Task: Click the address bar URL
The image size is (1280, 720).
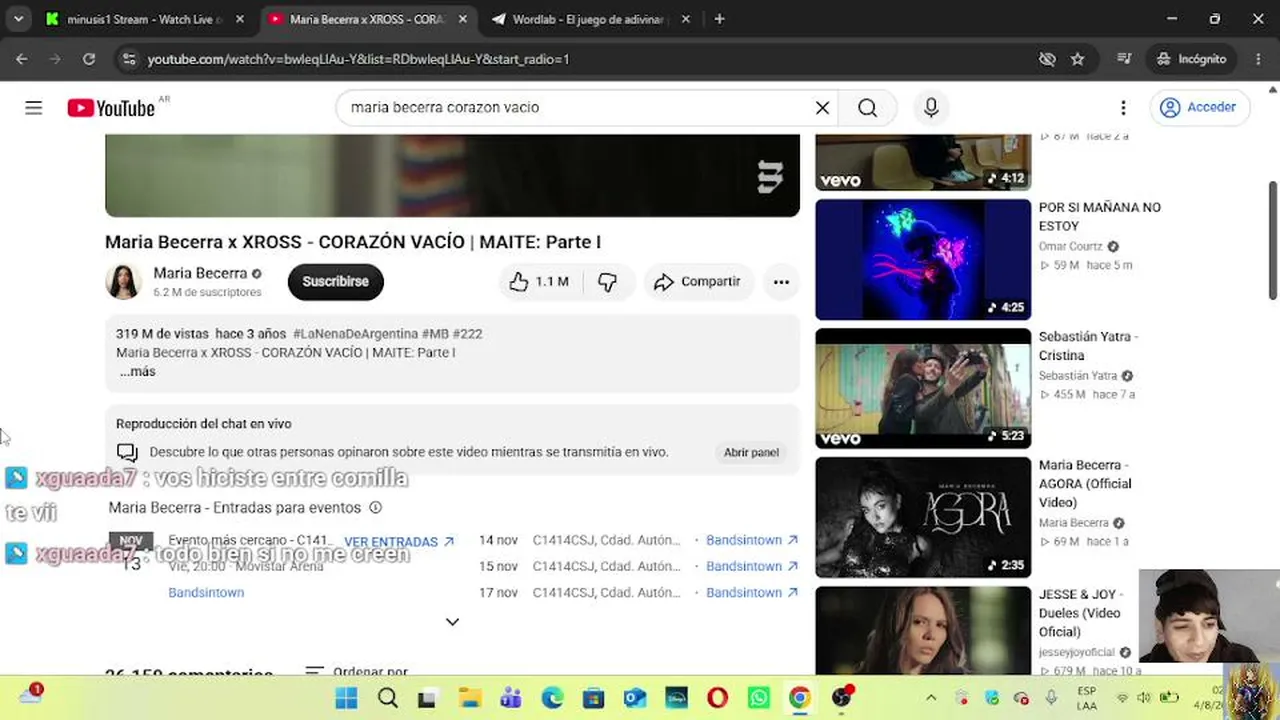Action: pyautogui.click(x=358, y=59)
